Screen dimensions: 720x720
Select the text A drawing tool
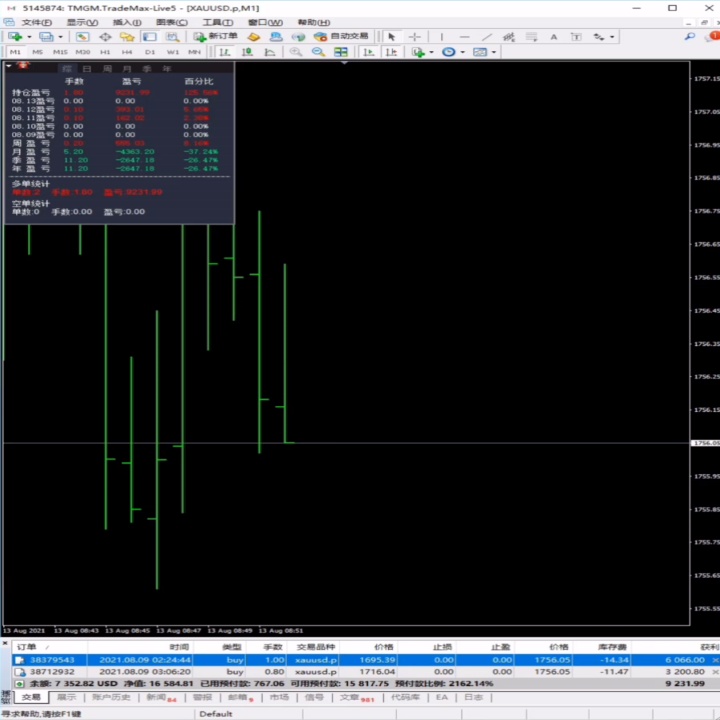[x=554, y=37]
